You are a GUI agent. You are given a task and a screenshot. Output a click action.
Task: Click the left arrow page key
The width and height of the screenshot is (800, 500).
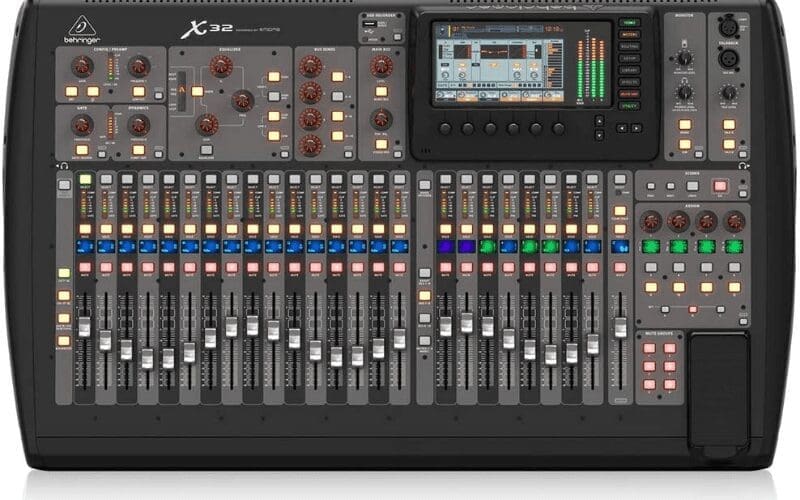point(621,128)
